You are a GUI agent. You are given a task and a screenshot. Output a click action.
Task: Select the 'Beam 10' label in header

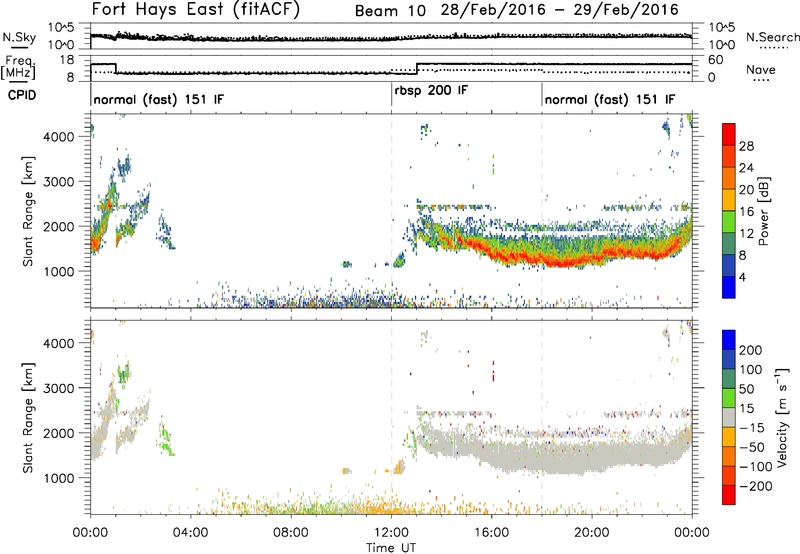pos(390,11)
